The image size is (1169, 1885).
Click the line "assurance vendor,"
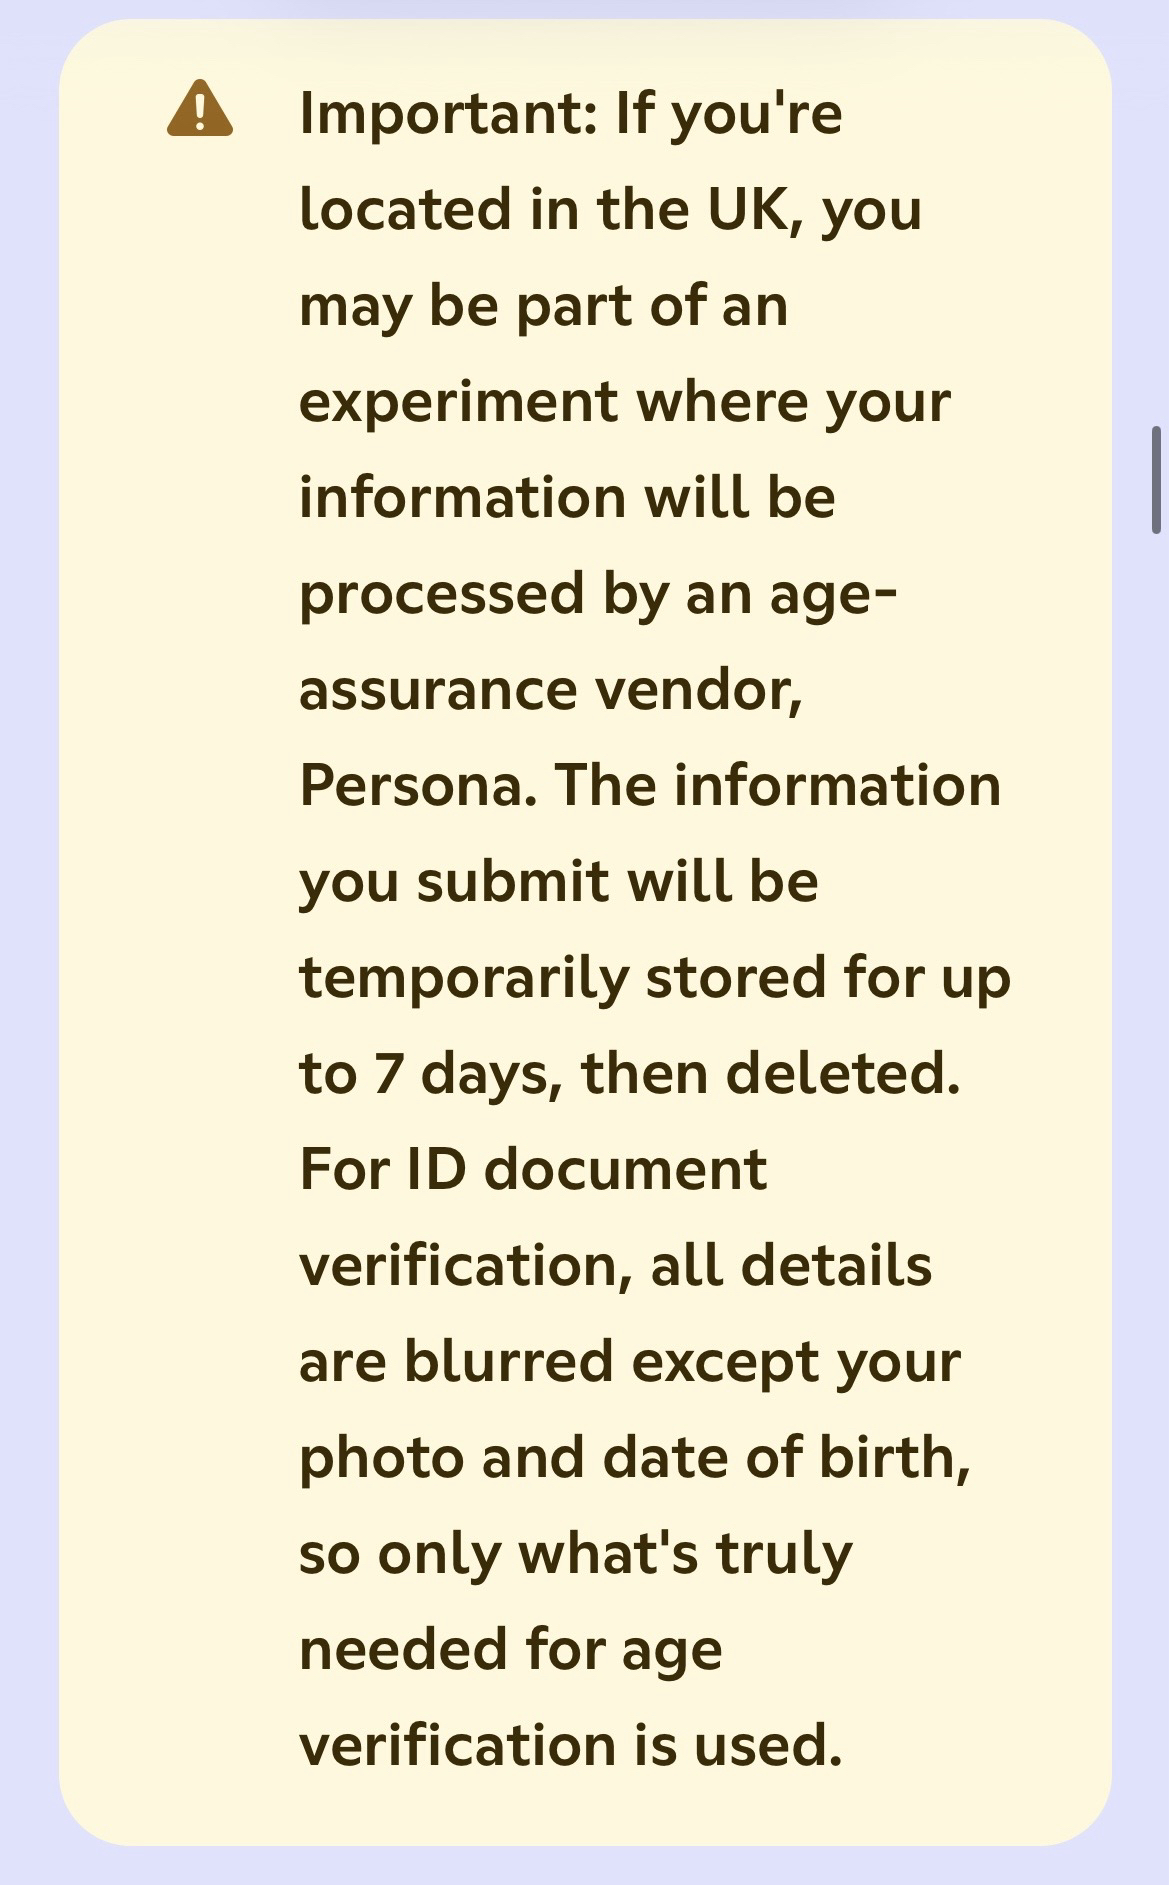click(x=551, y=689)
